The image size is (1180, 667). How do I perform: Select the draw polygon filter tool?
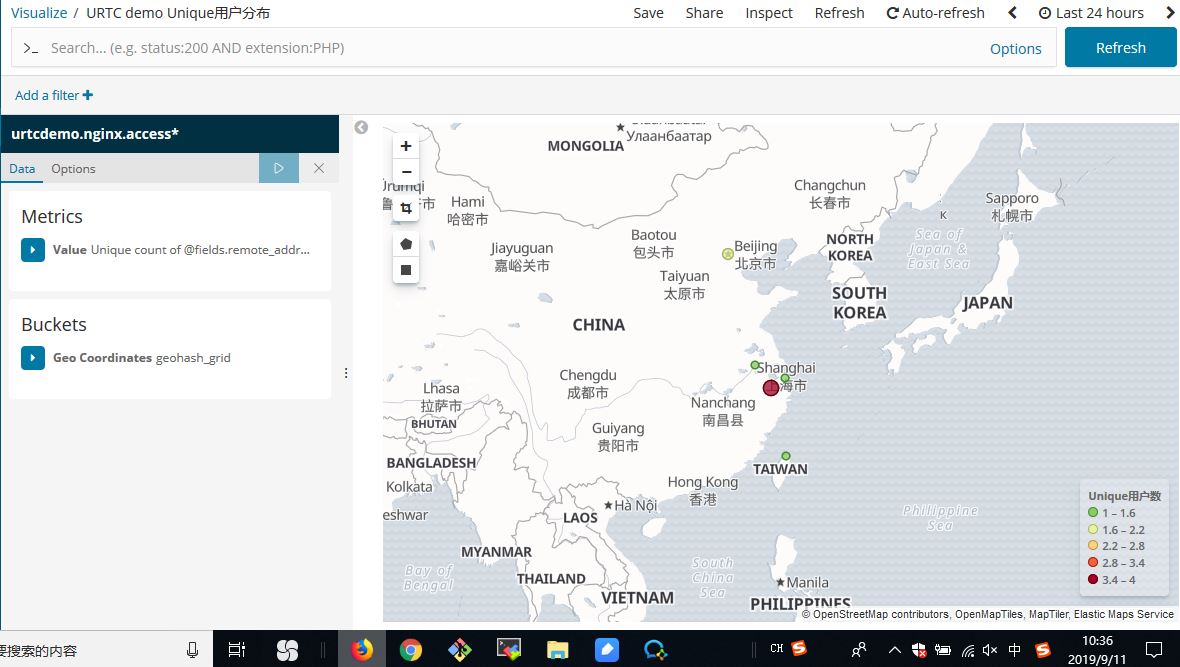click(x=406, y=244)
